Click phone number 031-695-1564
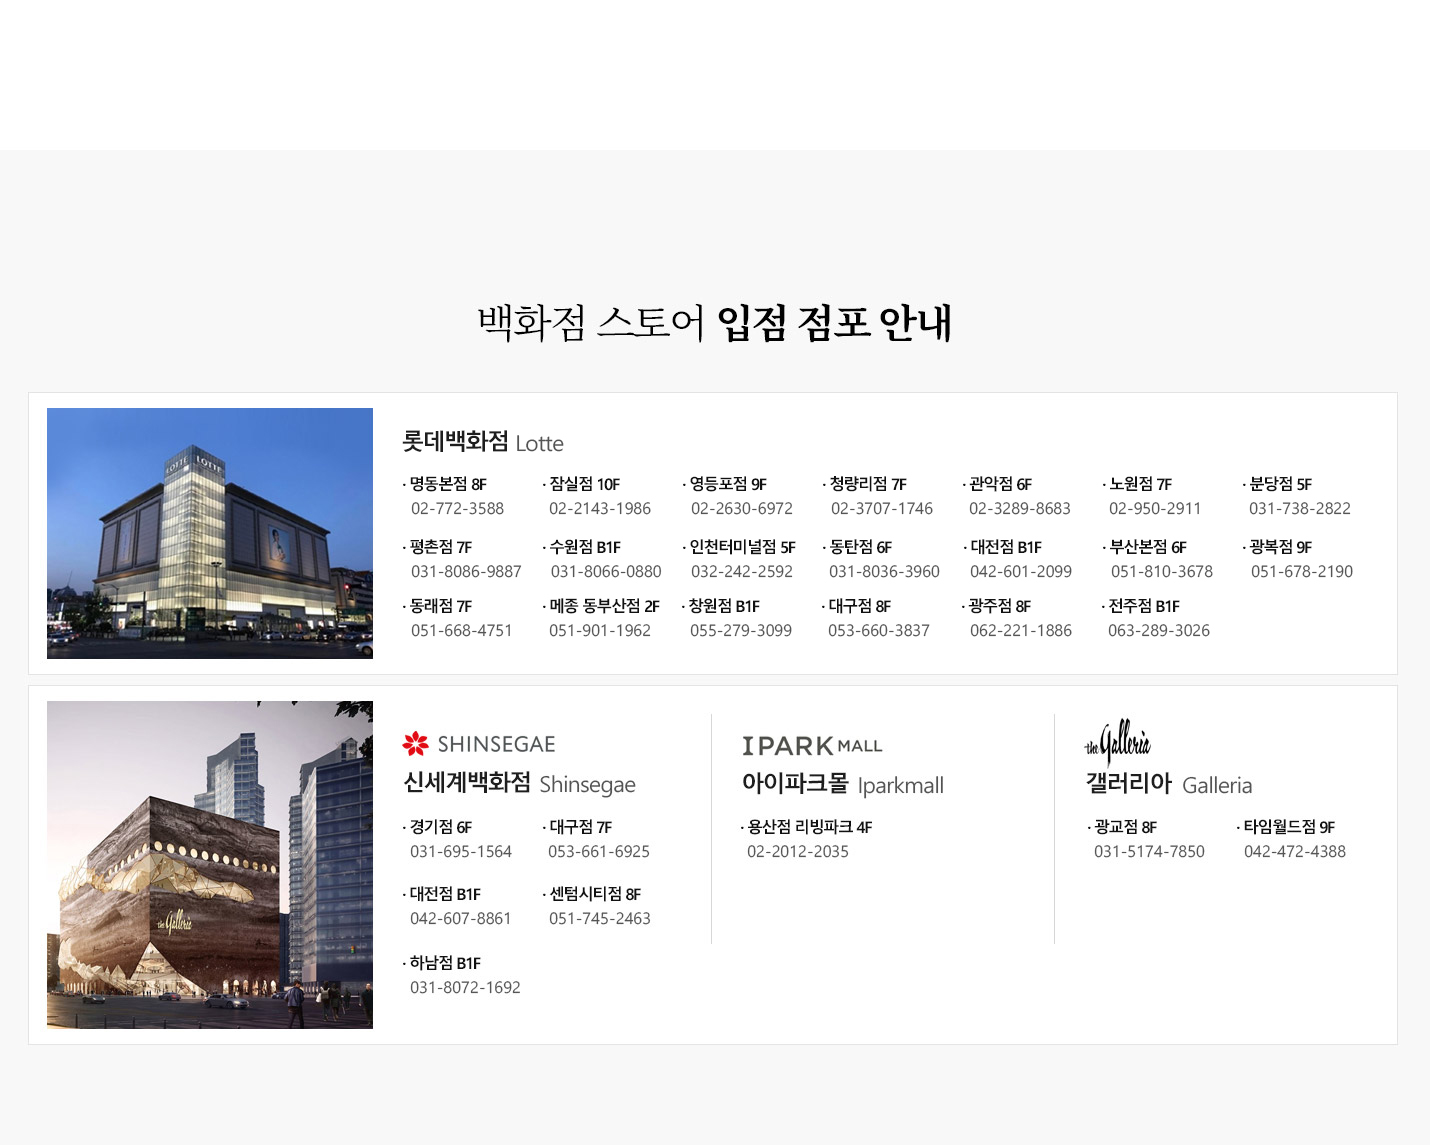Screen dimensions: 1430x1145 pos(461,852)
